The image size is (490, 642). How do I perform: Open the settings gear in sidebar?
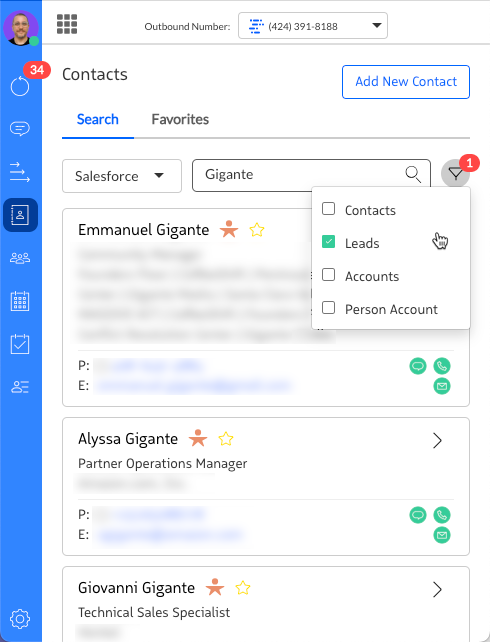click(20, 619)
